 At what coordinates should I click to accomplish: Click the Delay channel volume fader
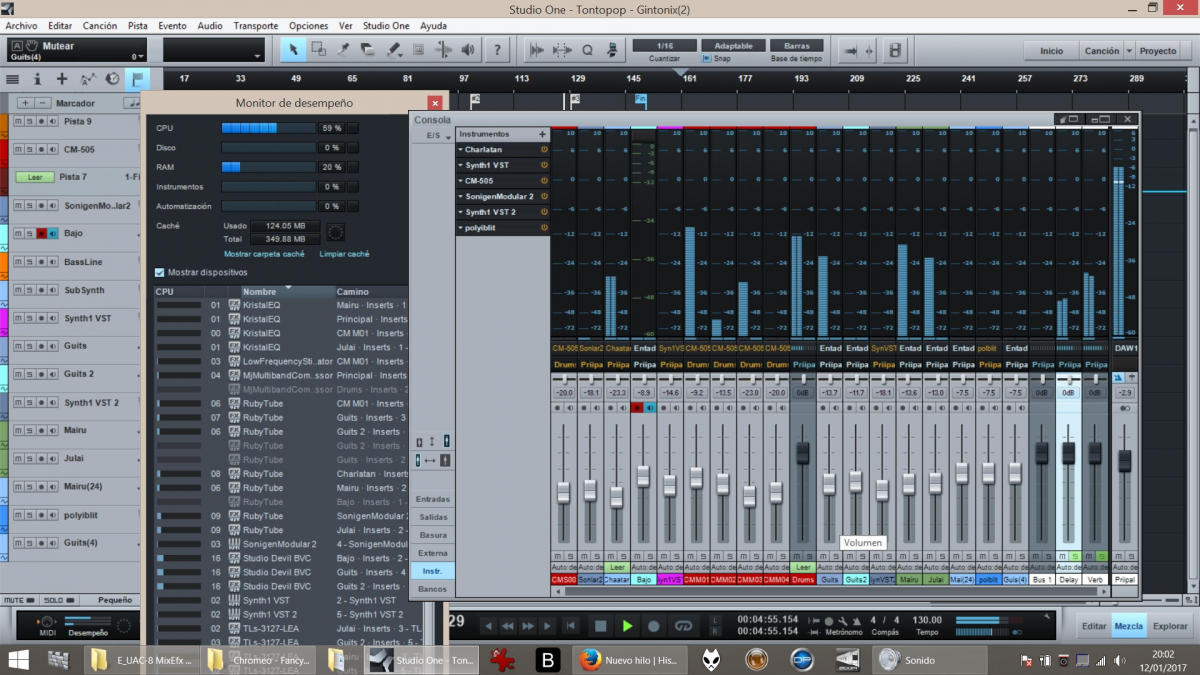pos(1068,453)
